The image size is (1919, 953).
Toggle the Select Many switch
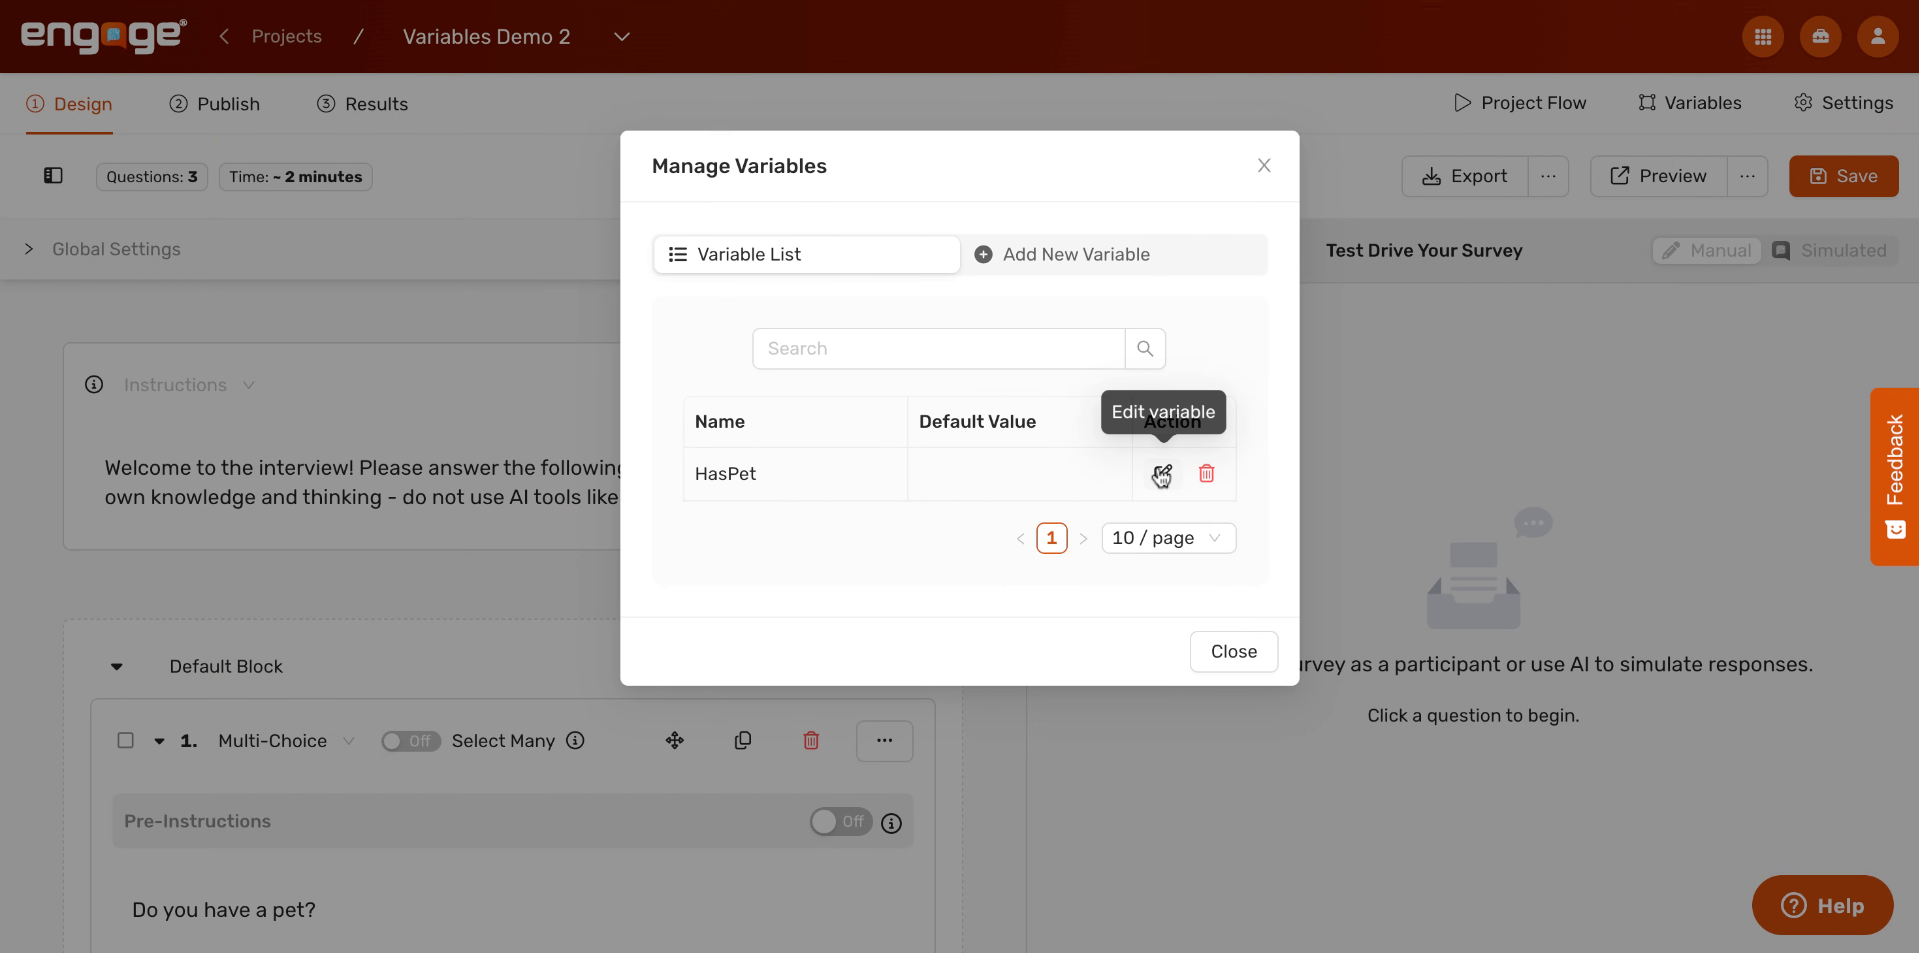(x=410, y=741)
